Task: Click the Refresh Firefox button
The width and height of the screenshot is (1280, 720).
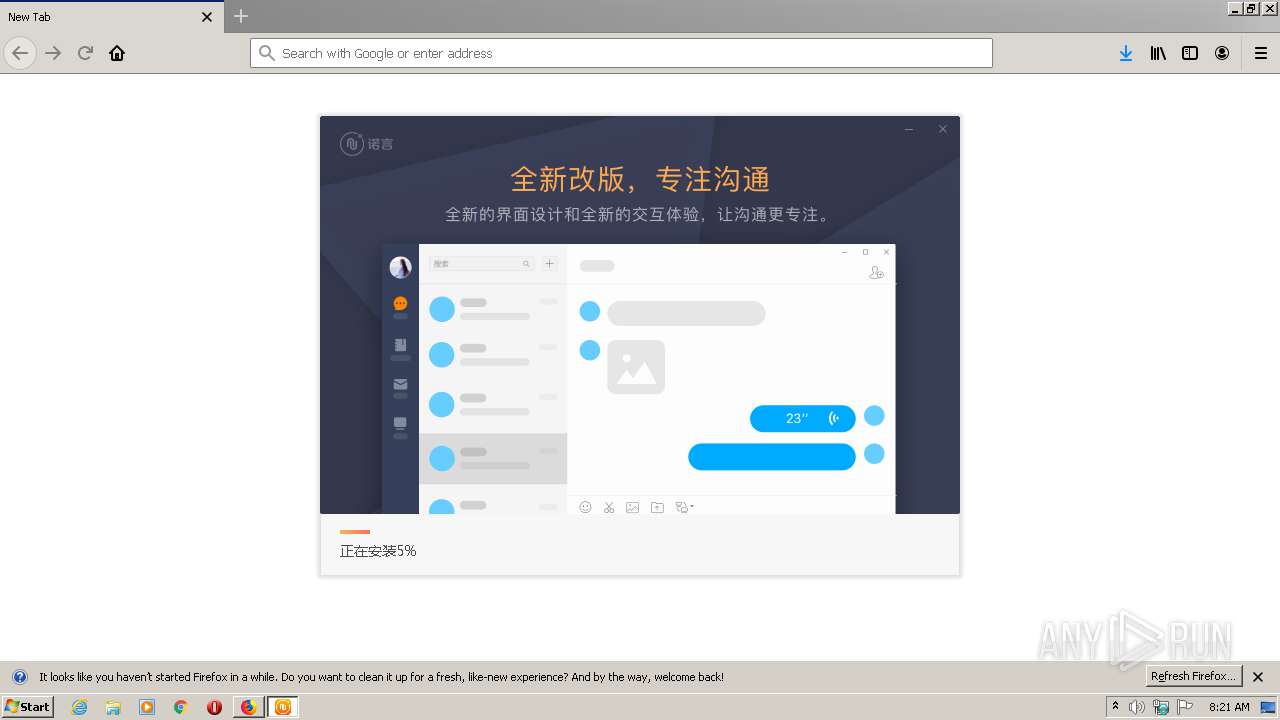Action: coord(1194,676)
